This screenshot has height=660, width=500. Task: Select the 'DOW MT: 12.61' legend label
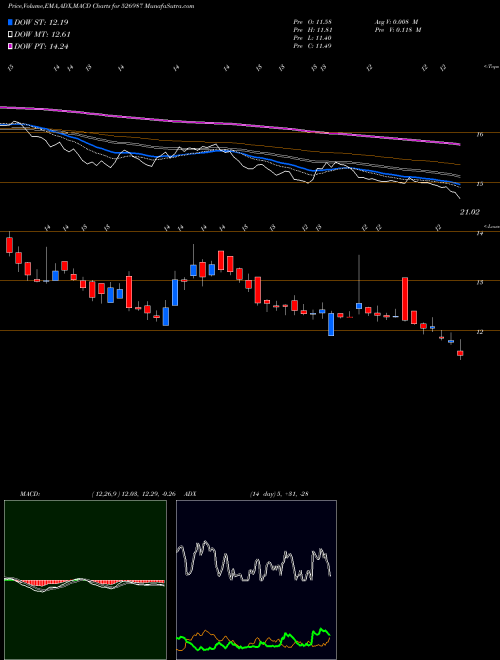[x=42, y=35]
